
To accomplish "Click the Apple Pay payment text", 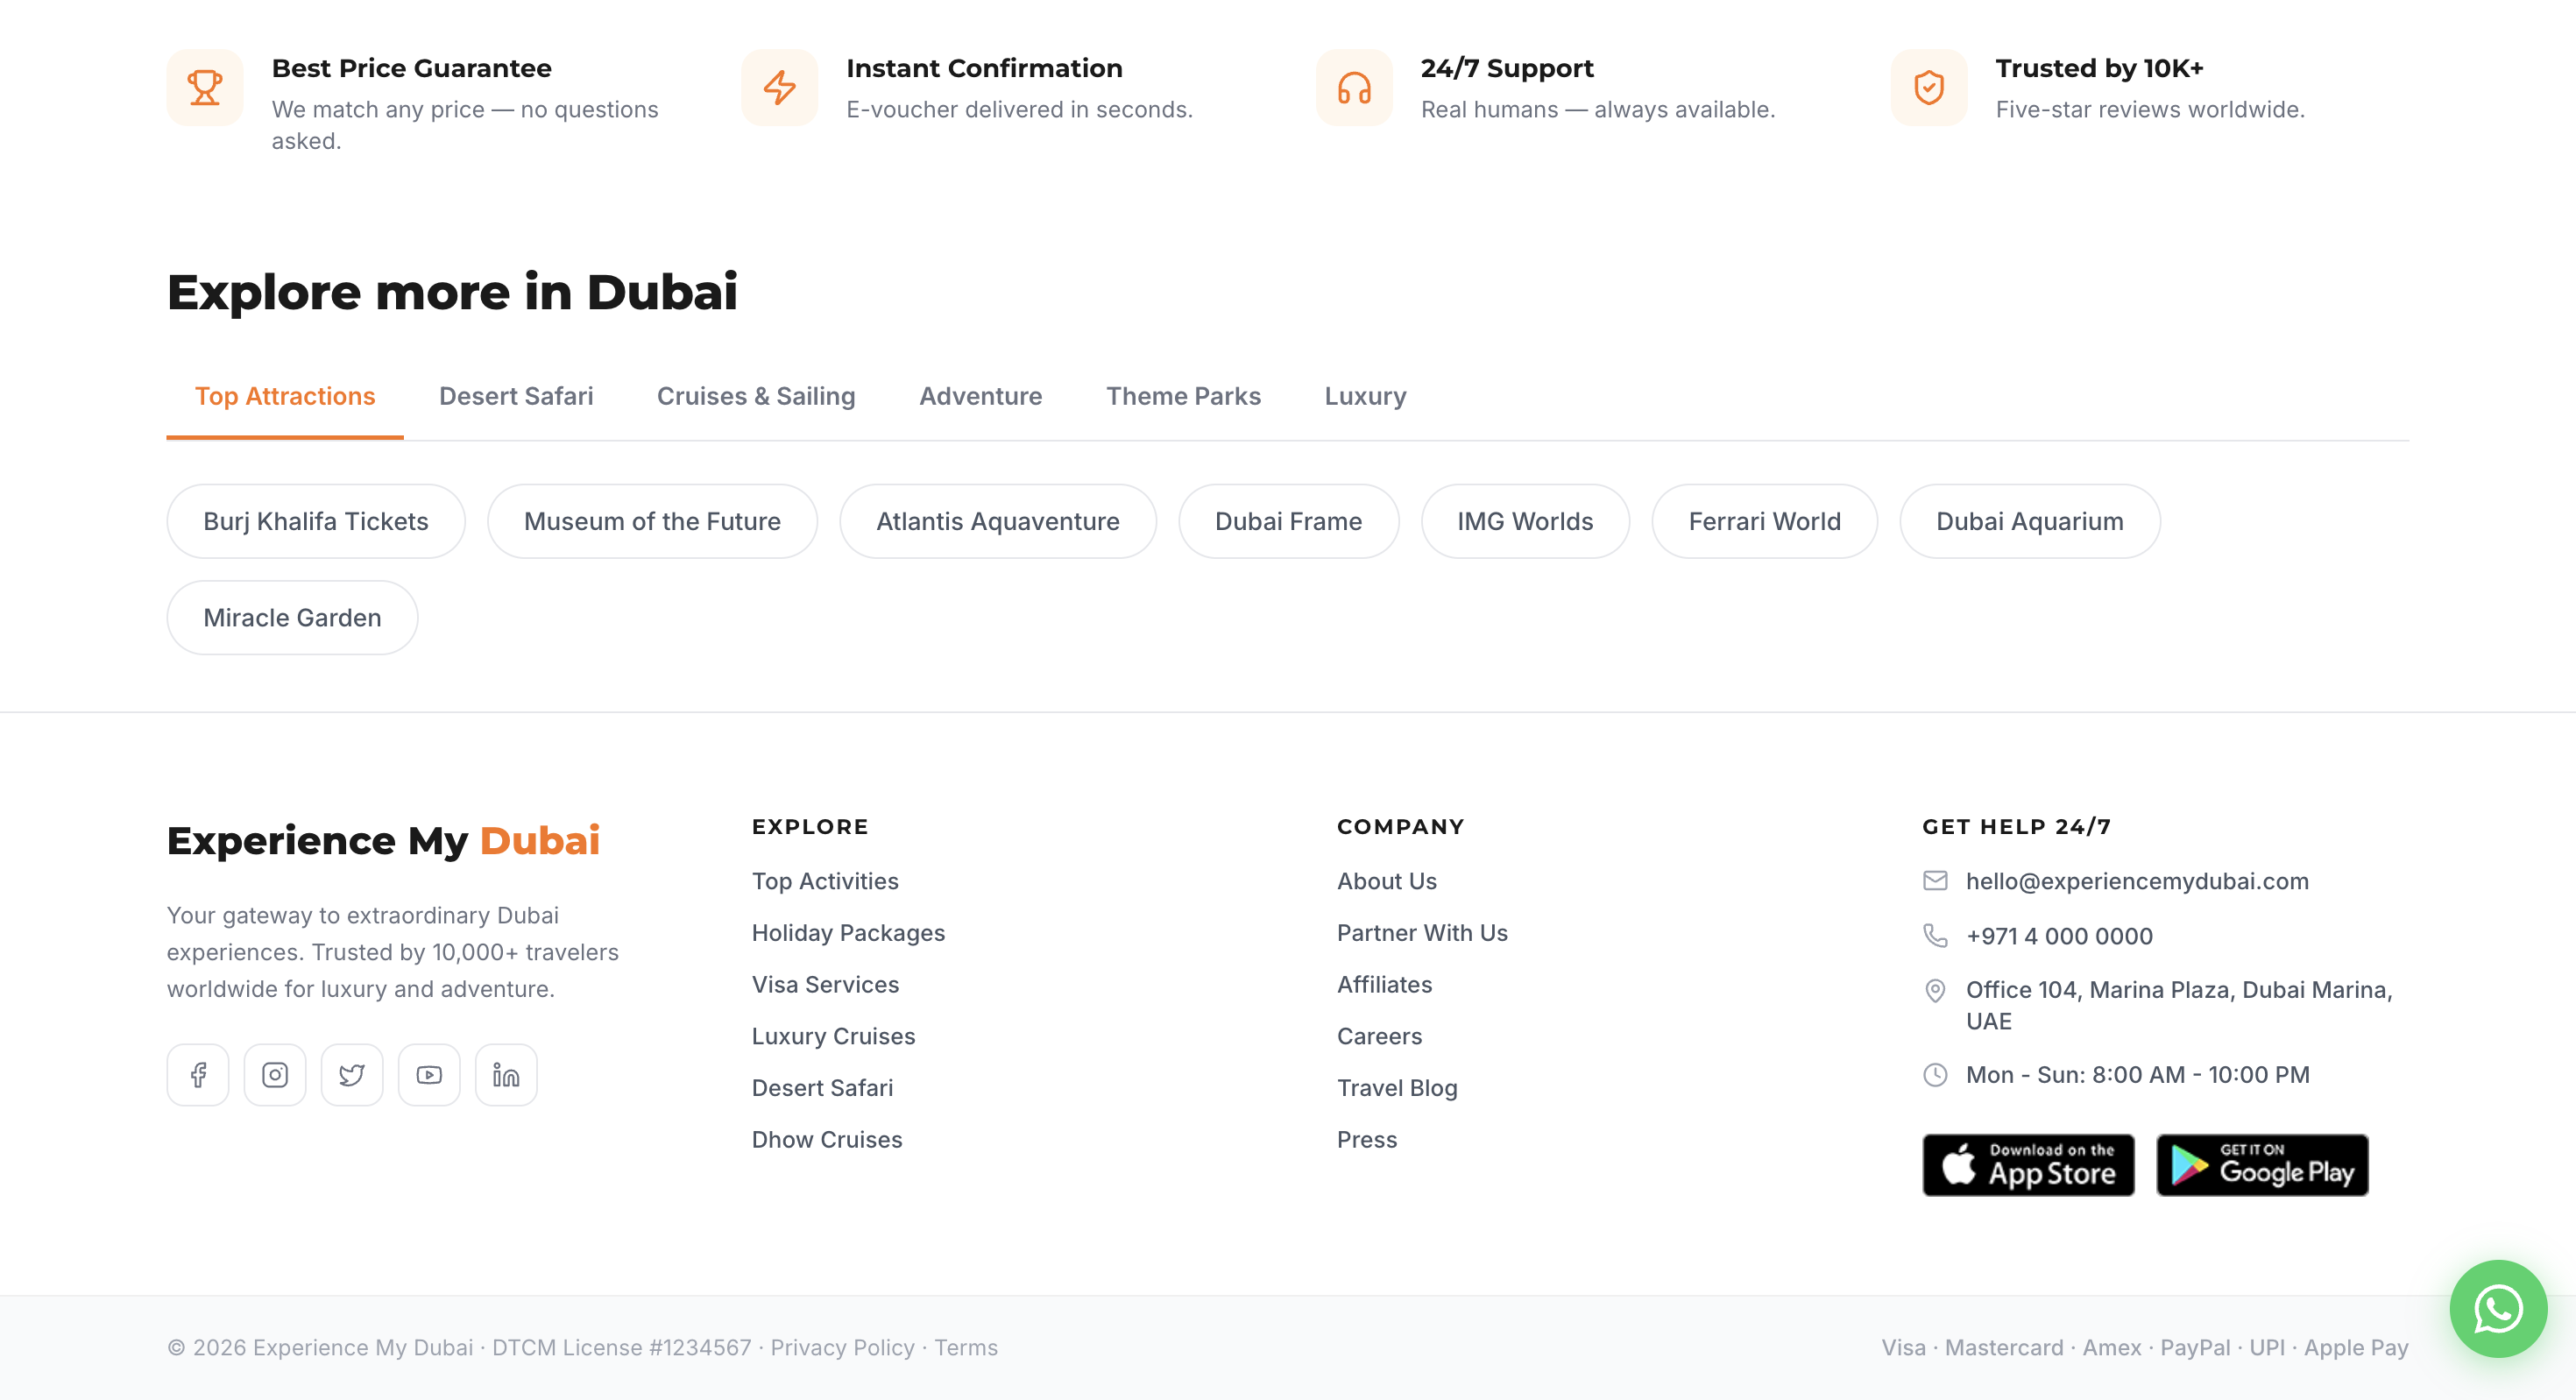I will click(x=2356, y=1348).
